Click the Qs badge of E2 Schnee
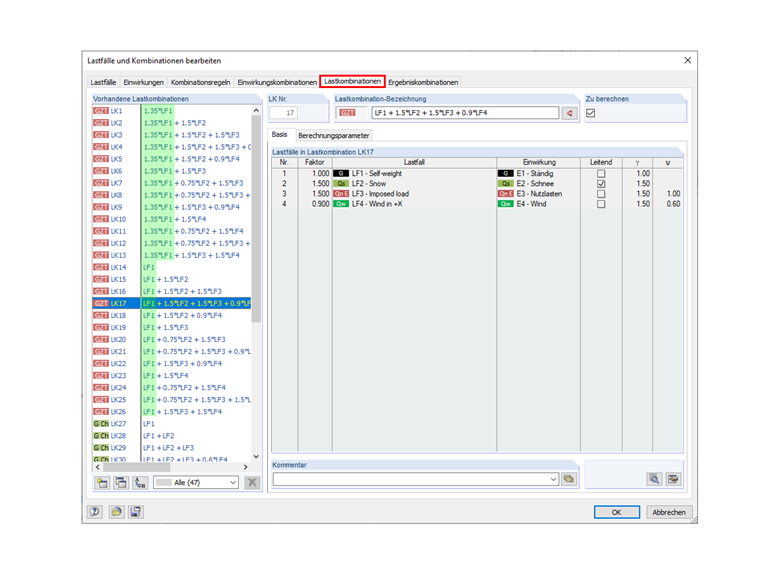 (506, 184)
